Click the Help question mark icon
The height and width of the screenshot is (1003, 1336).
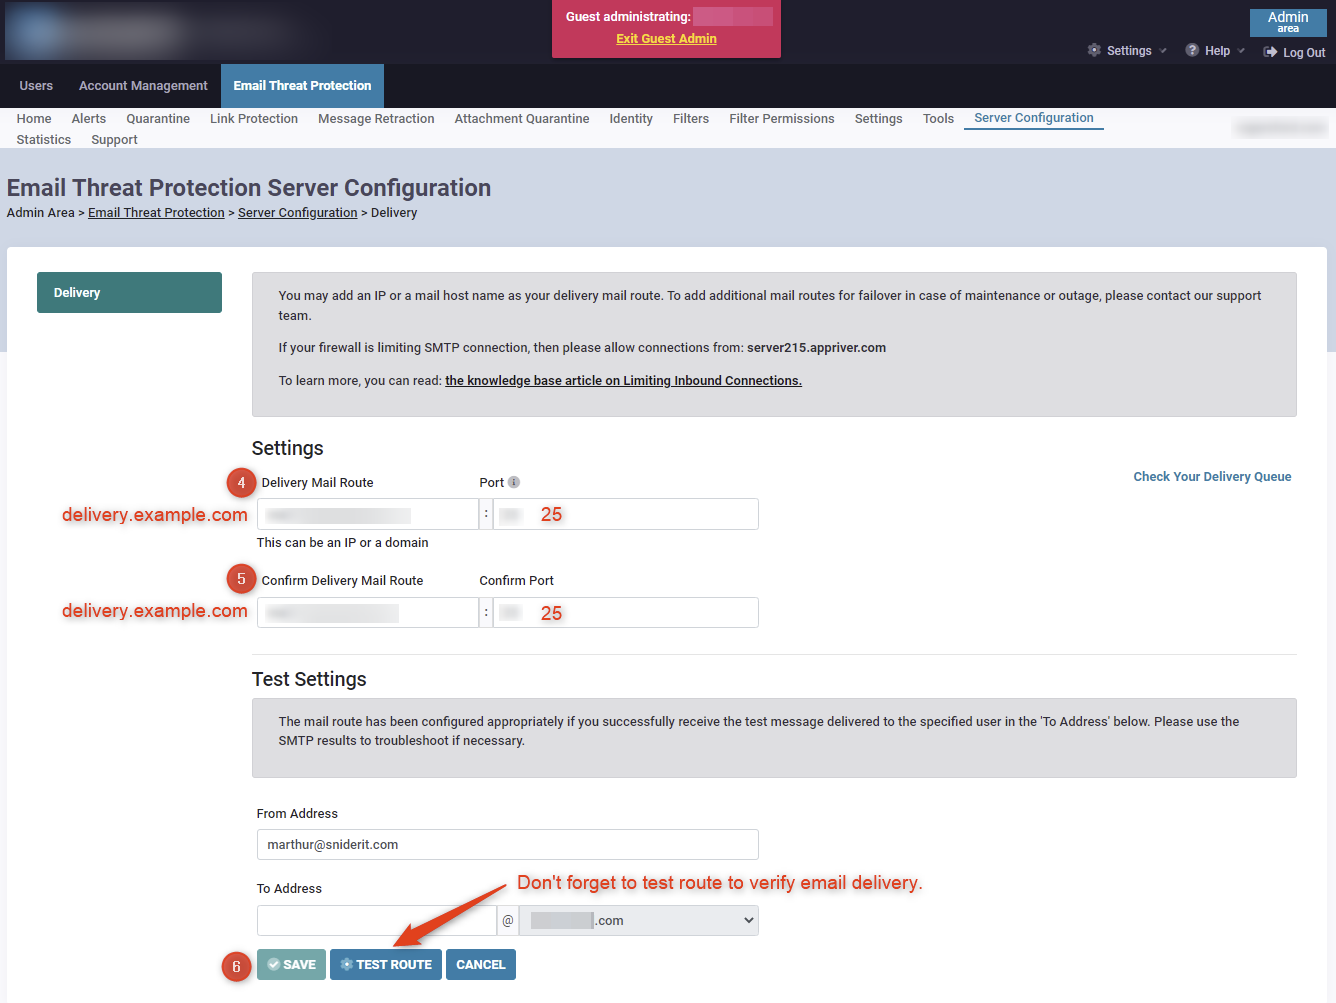pyautogui.click(x=1192, y=50)
